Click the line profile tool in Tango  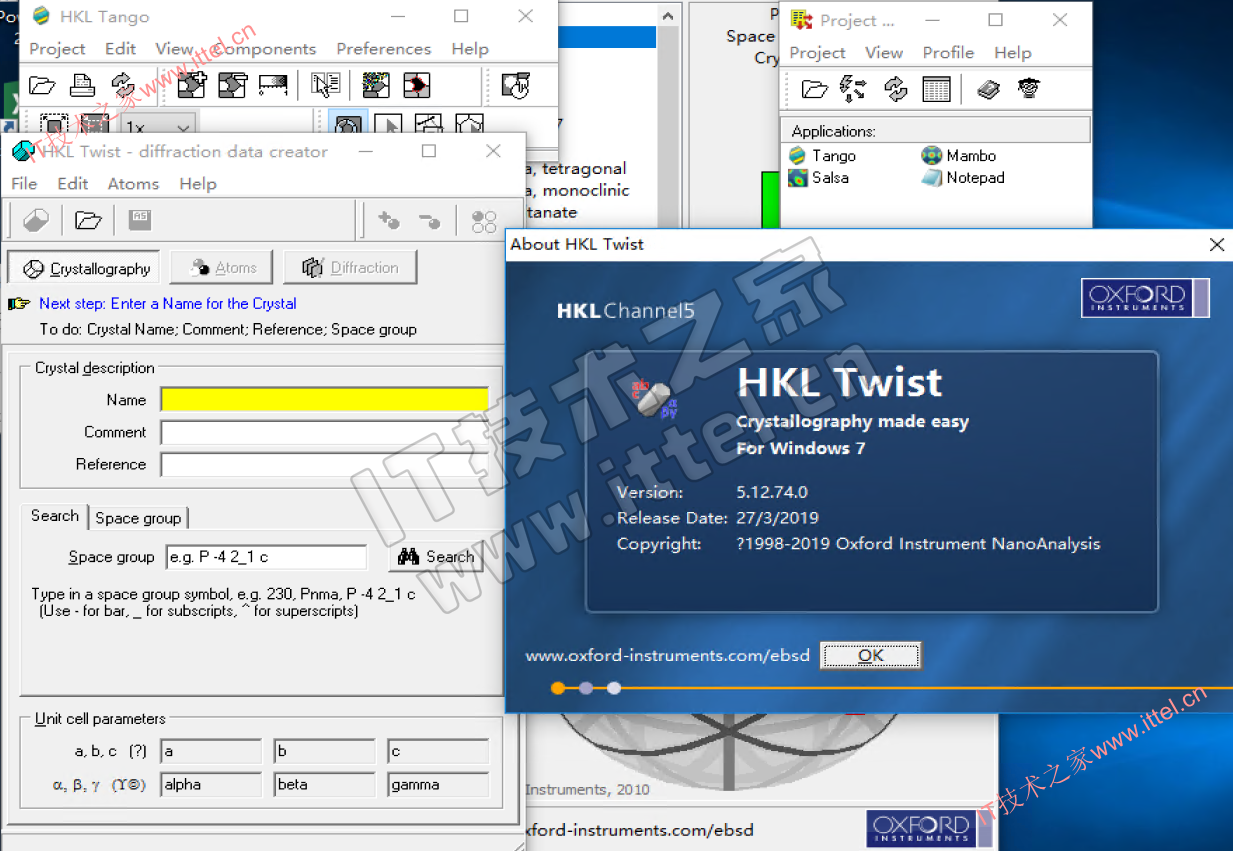(429, 125)
